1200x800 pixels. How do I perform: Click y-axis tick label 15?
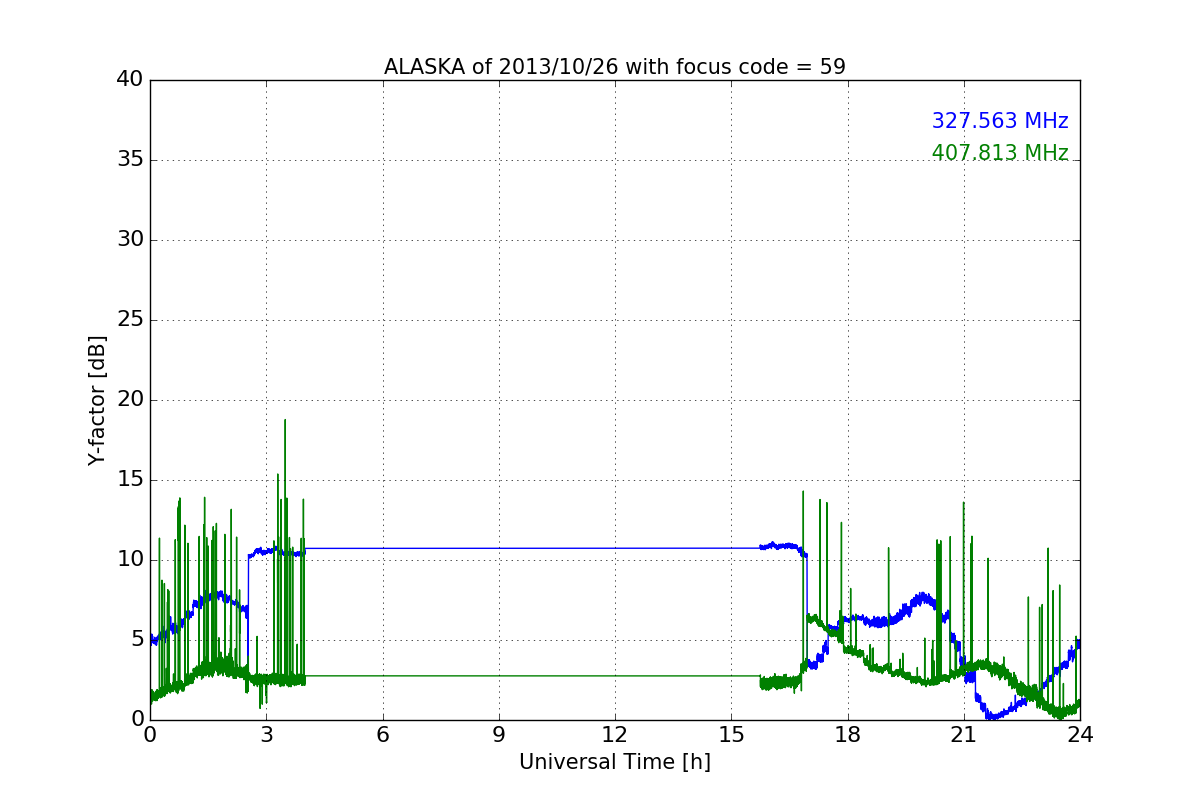click(x=130, y=480)
